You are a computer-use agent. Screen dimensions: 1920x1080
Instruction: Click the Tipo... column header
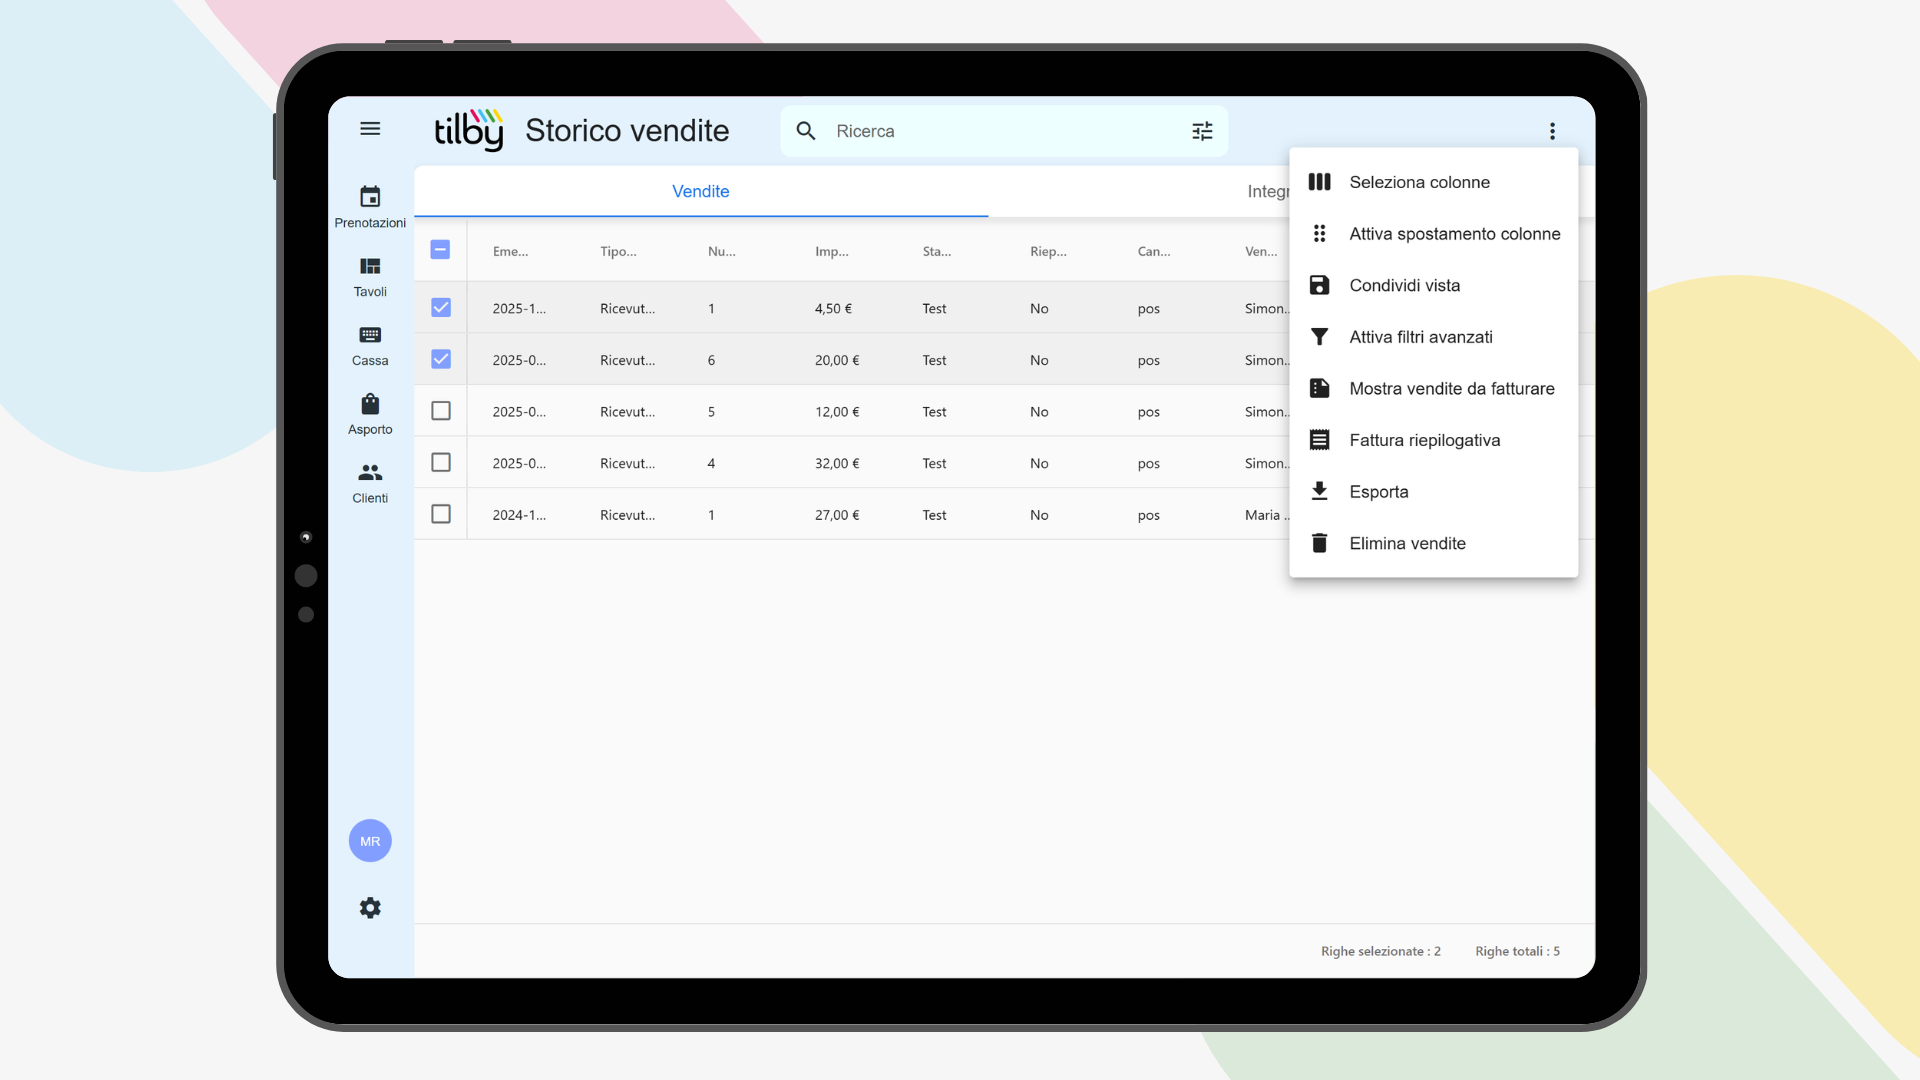tap(618, 252)
